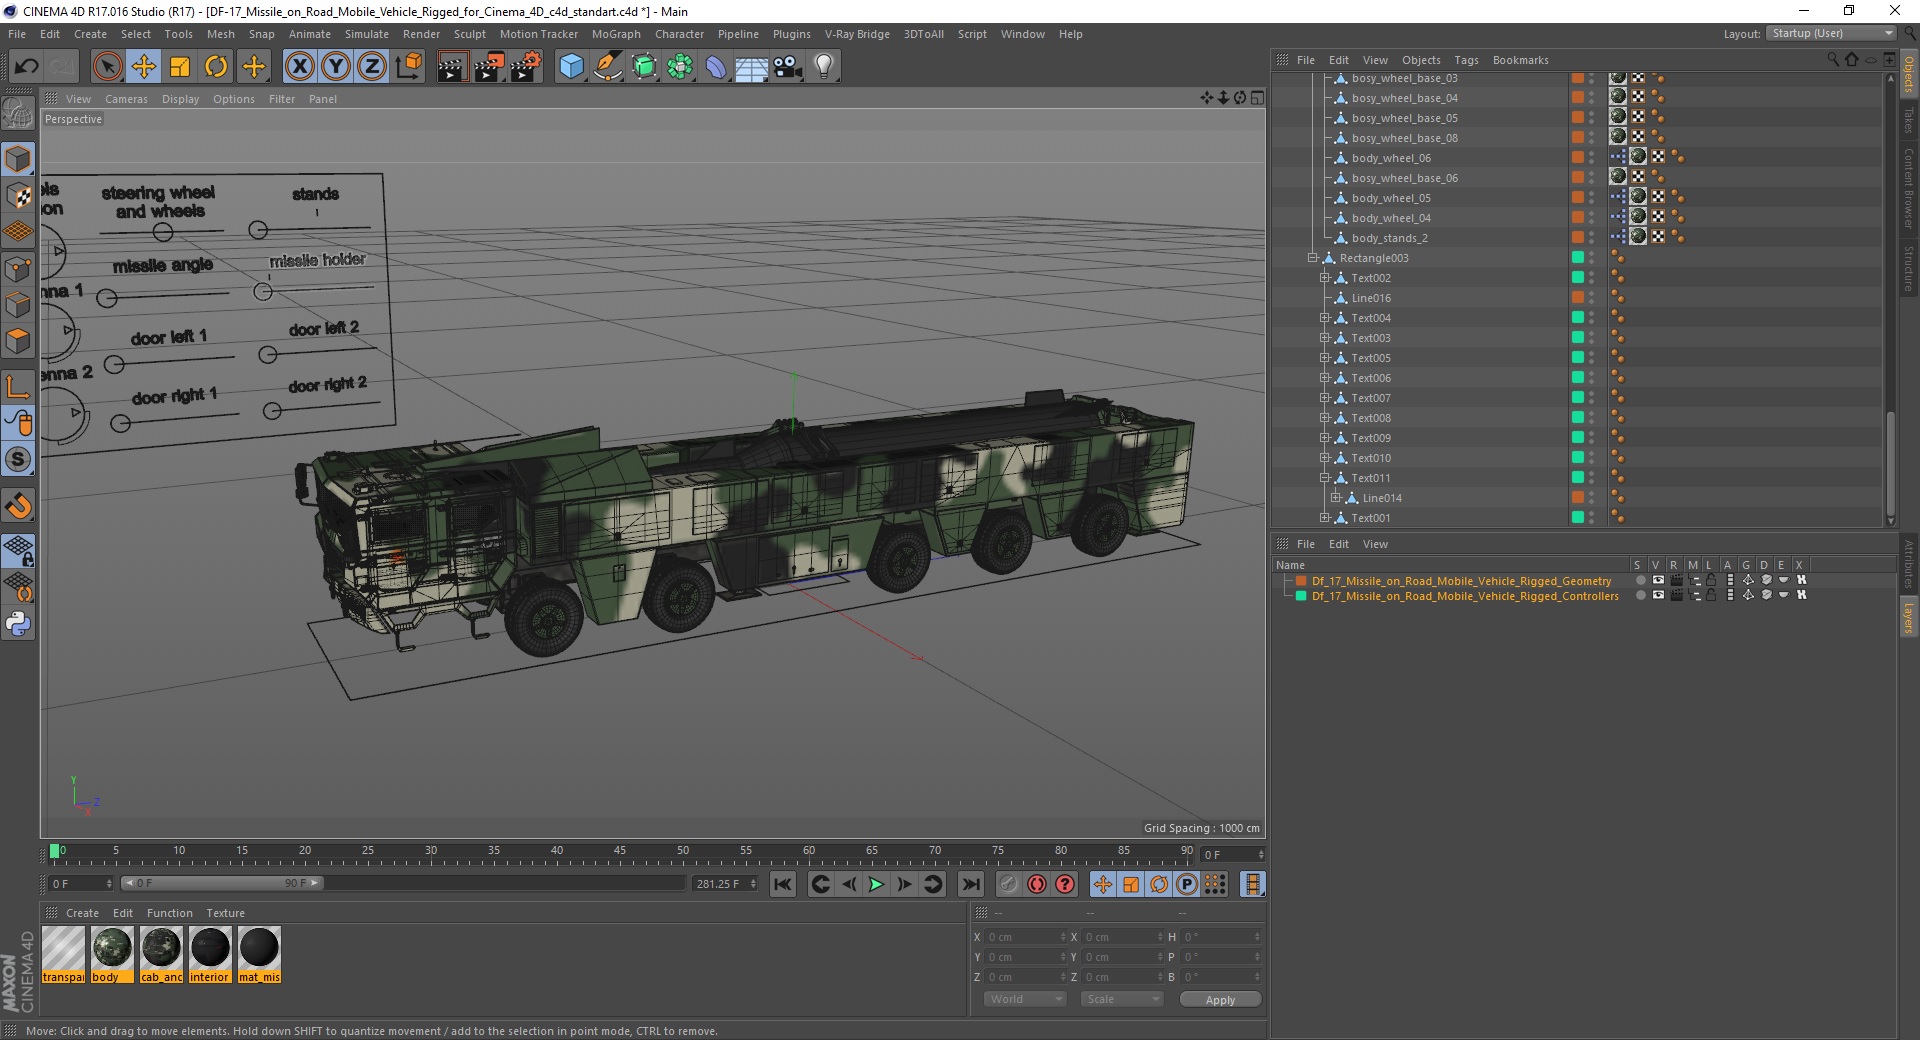Toggle Z axis lock
The width and height of the screenshot is (1920, 1040).
point(371,67)
